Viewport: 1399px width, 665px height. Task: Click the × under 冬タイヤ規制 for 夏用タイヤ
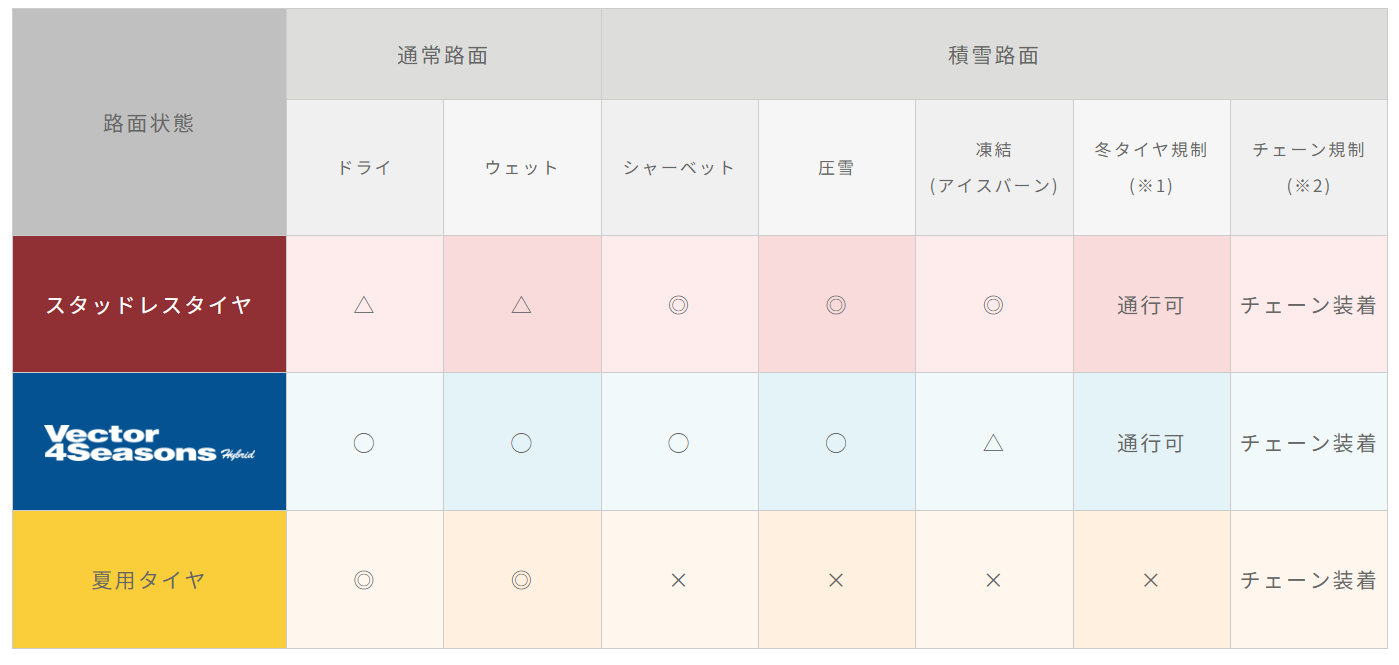tap(1150, 580)
